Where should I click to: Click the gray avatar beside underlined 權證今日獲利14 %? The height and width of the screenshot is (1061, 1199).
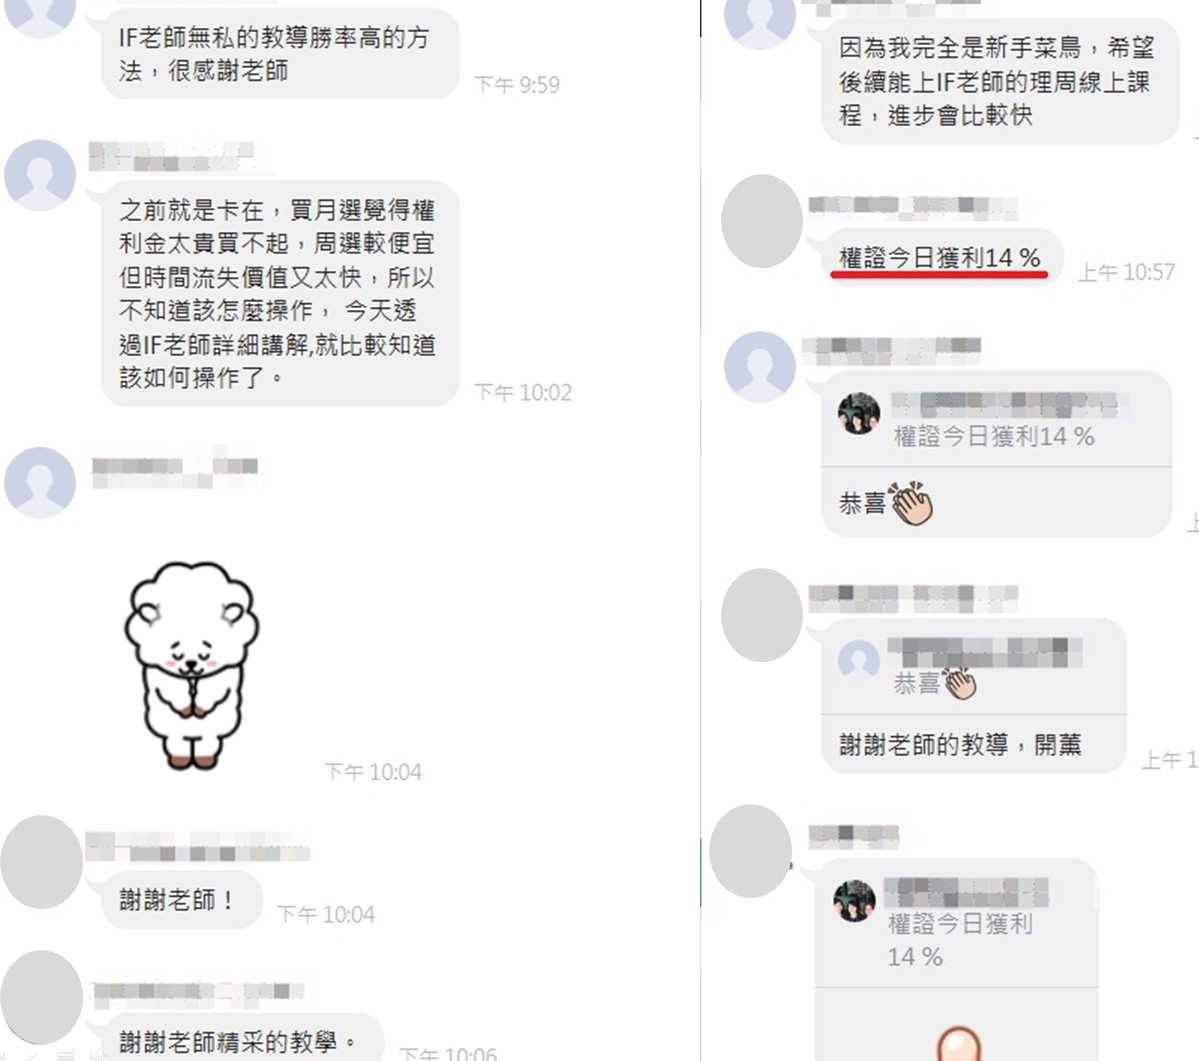(762, 221)
